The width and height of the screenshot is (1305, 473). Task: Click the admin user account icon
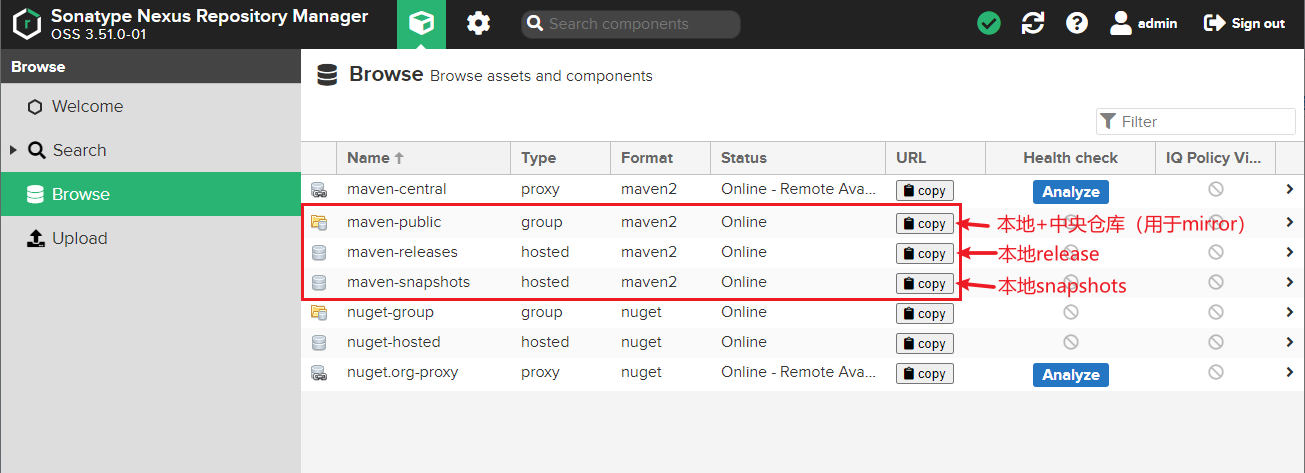tap(1120, 23)
